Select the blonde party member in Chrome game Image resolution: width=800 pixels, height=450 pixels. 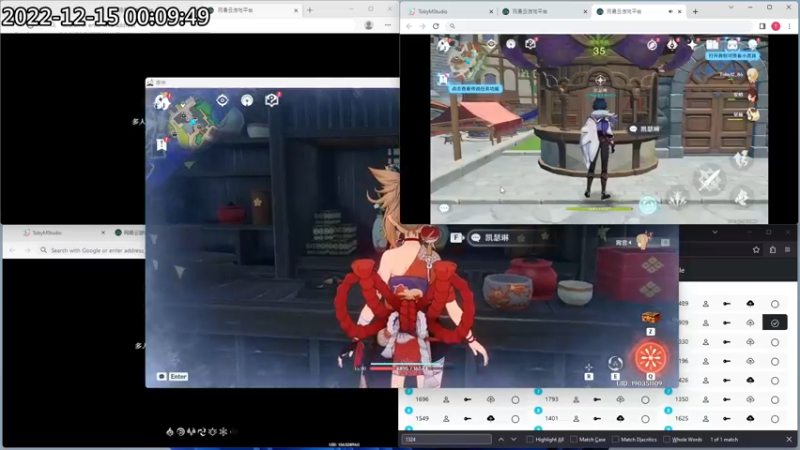752,76
